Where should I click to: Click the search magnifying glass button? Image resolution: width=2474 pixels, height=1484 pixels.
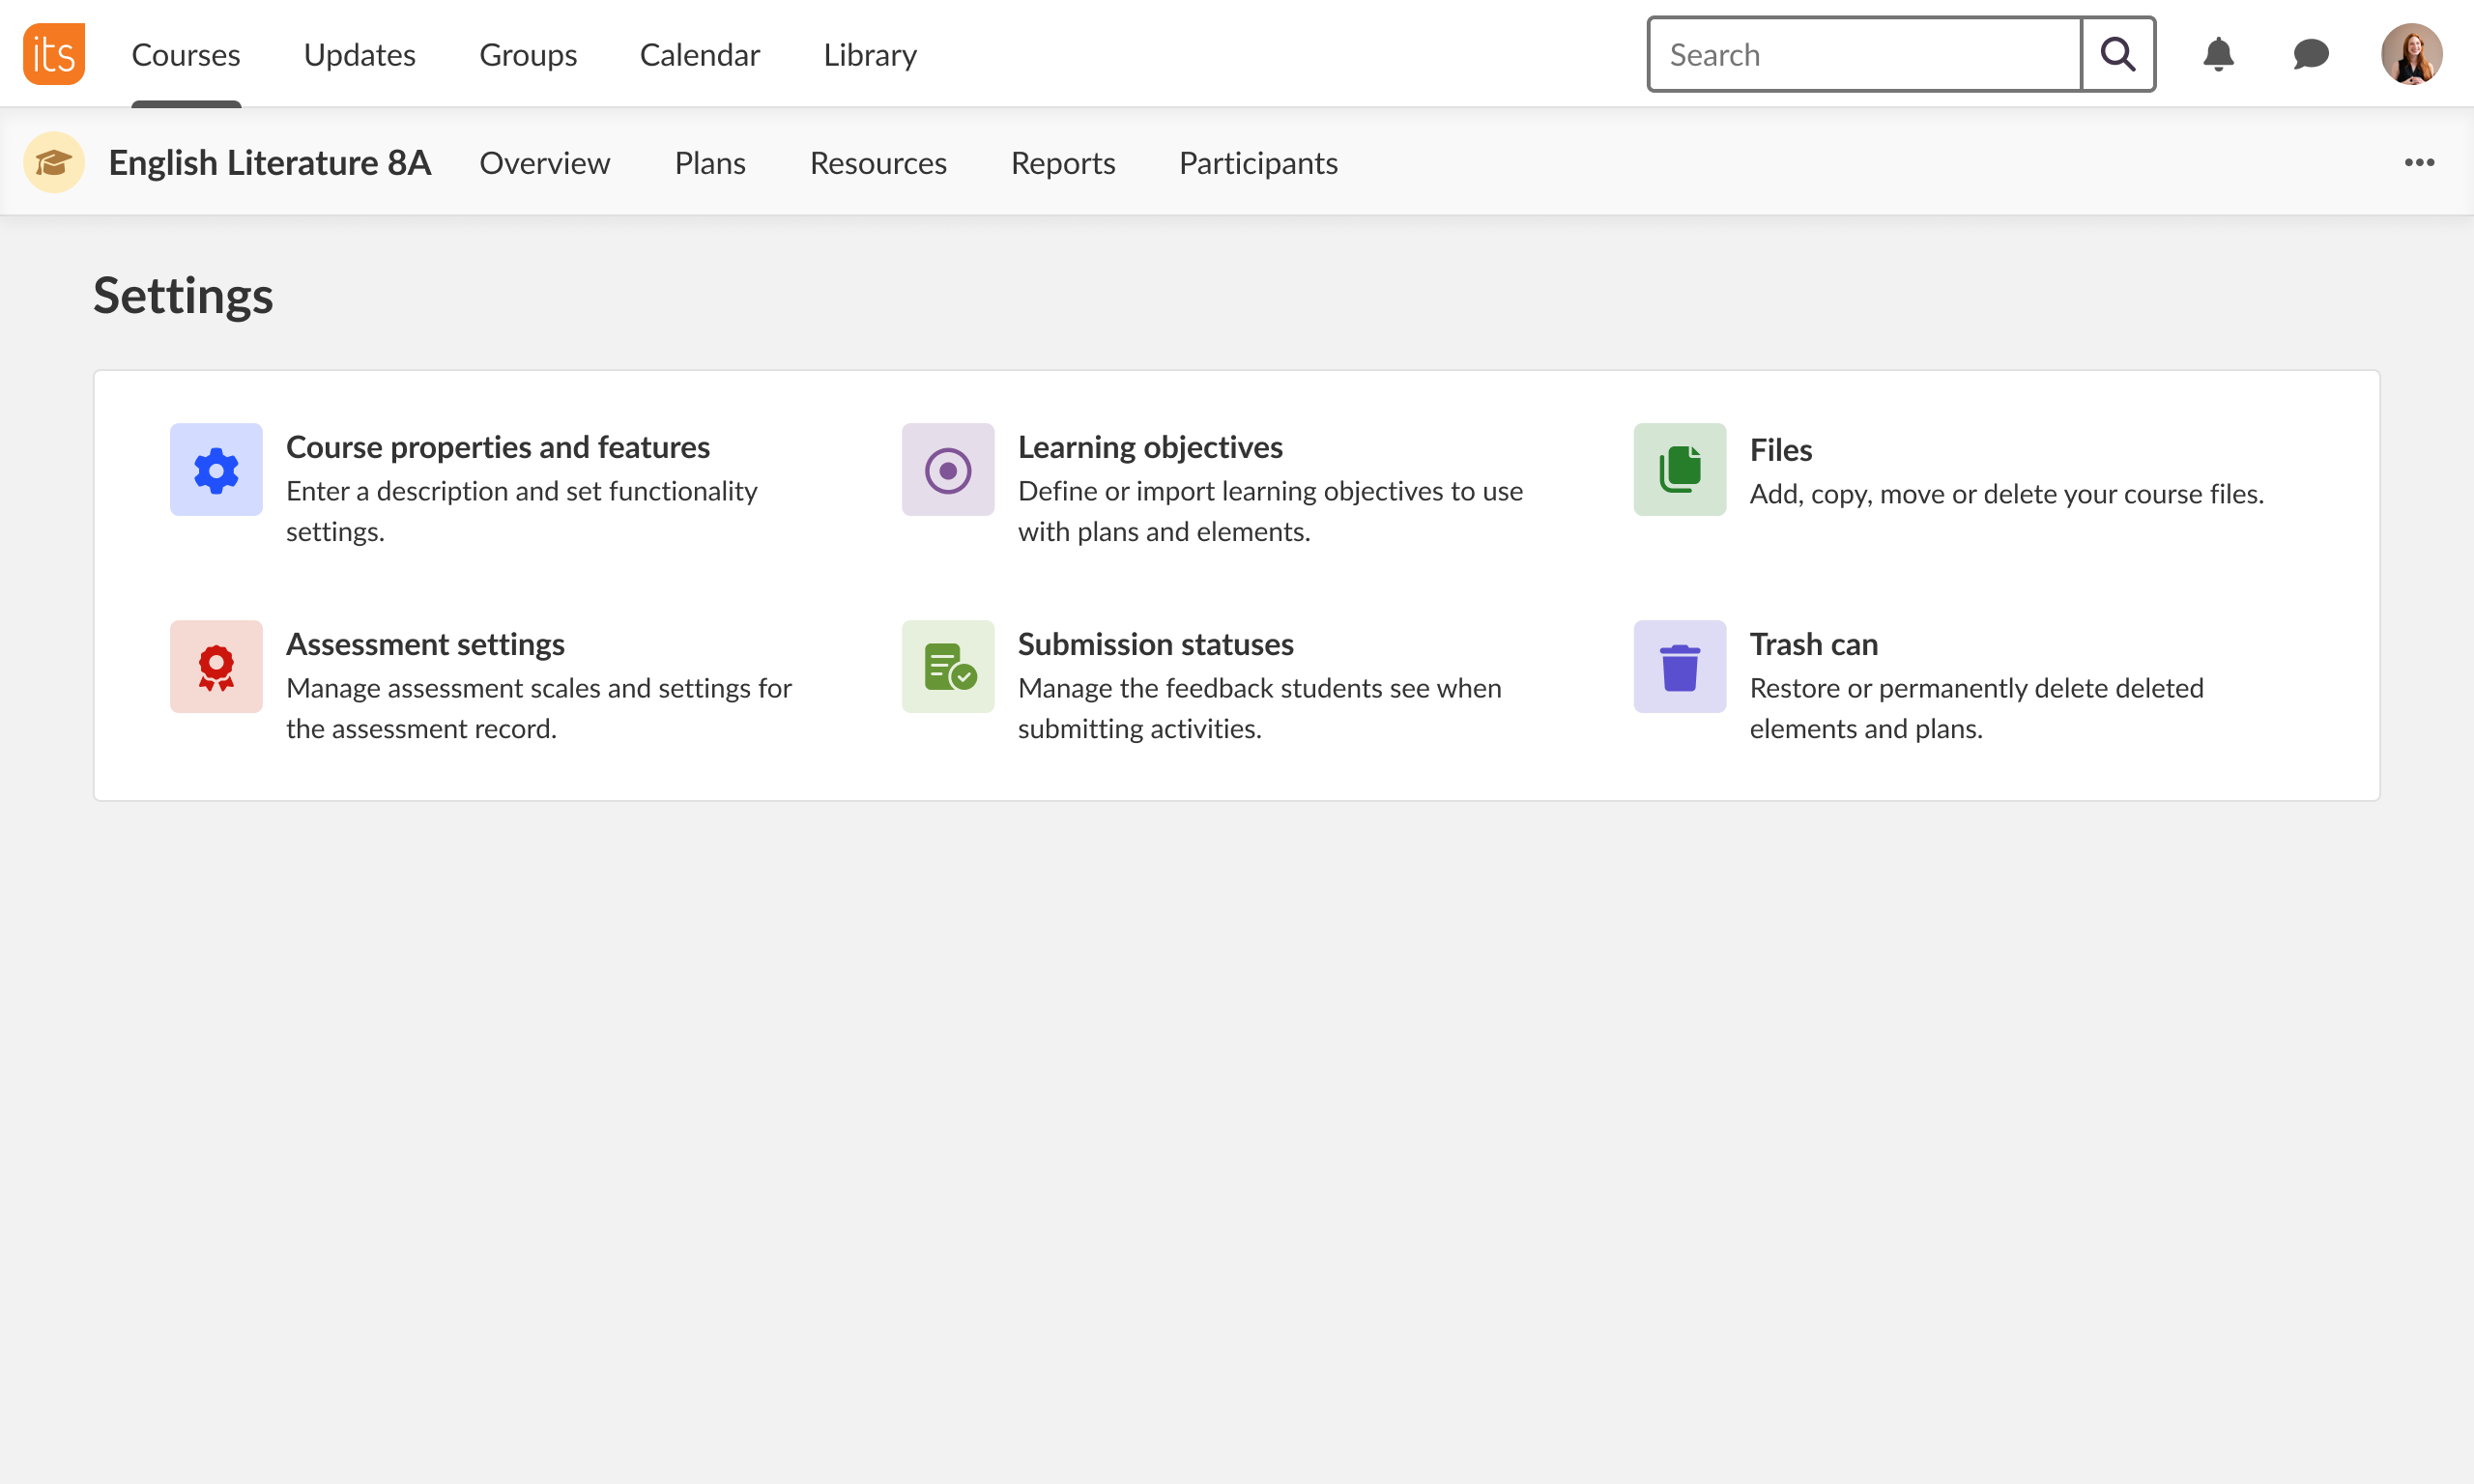[x=2117, y=54]
